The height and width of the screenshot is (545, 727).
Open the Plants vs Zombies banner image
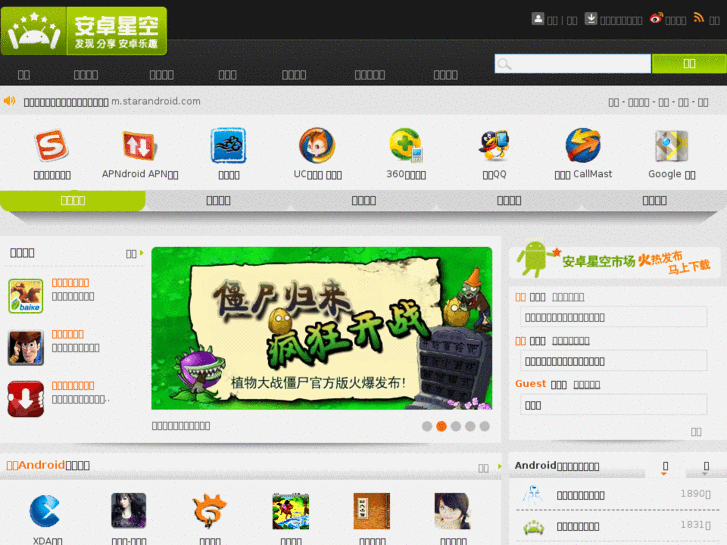point(322,328)
